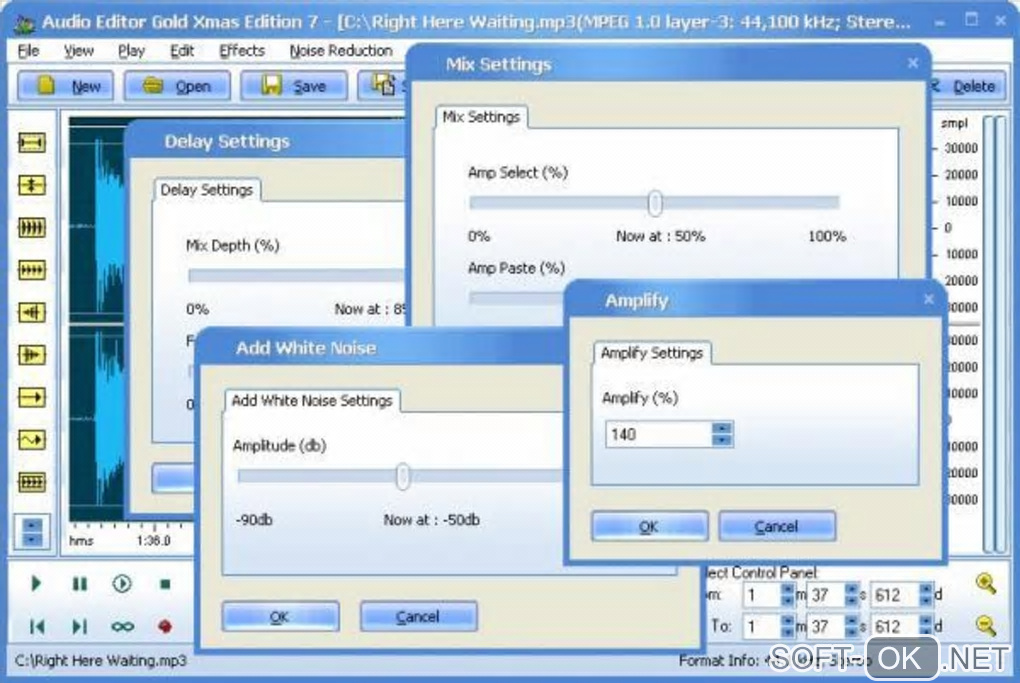Viewport: 1020px width, 683px height.
Task: Select the Delay Settings tab
Action: [207, 190]
